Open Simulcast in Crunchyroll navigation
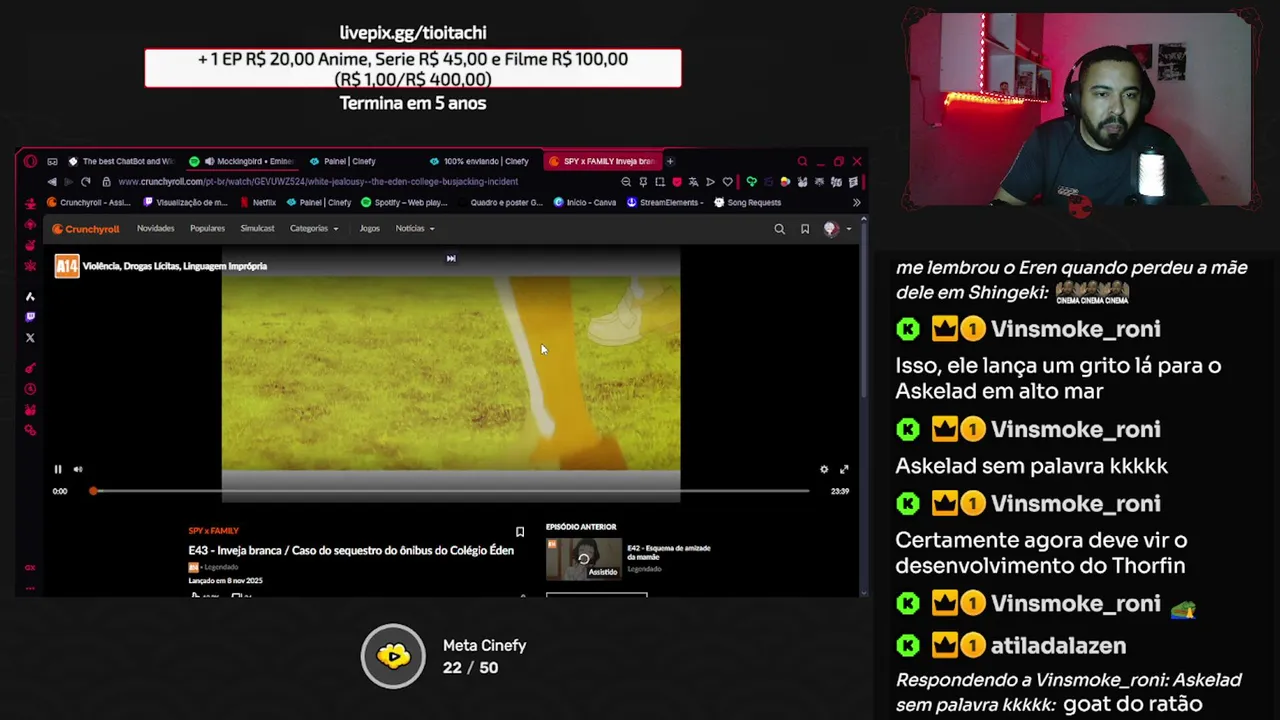Image resolution: width=1280 pixels, height=720 pixels. coord(257,228)
